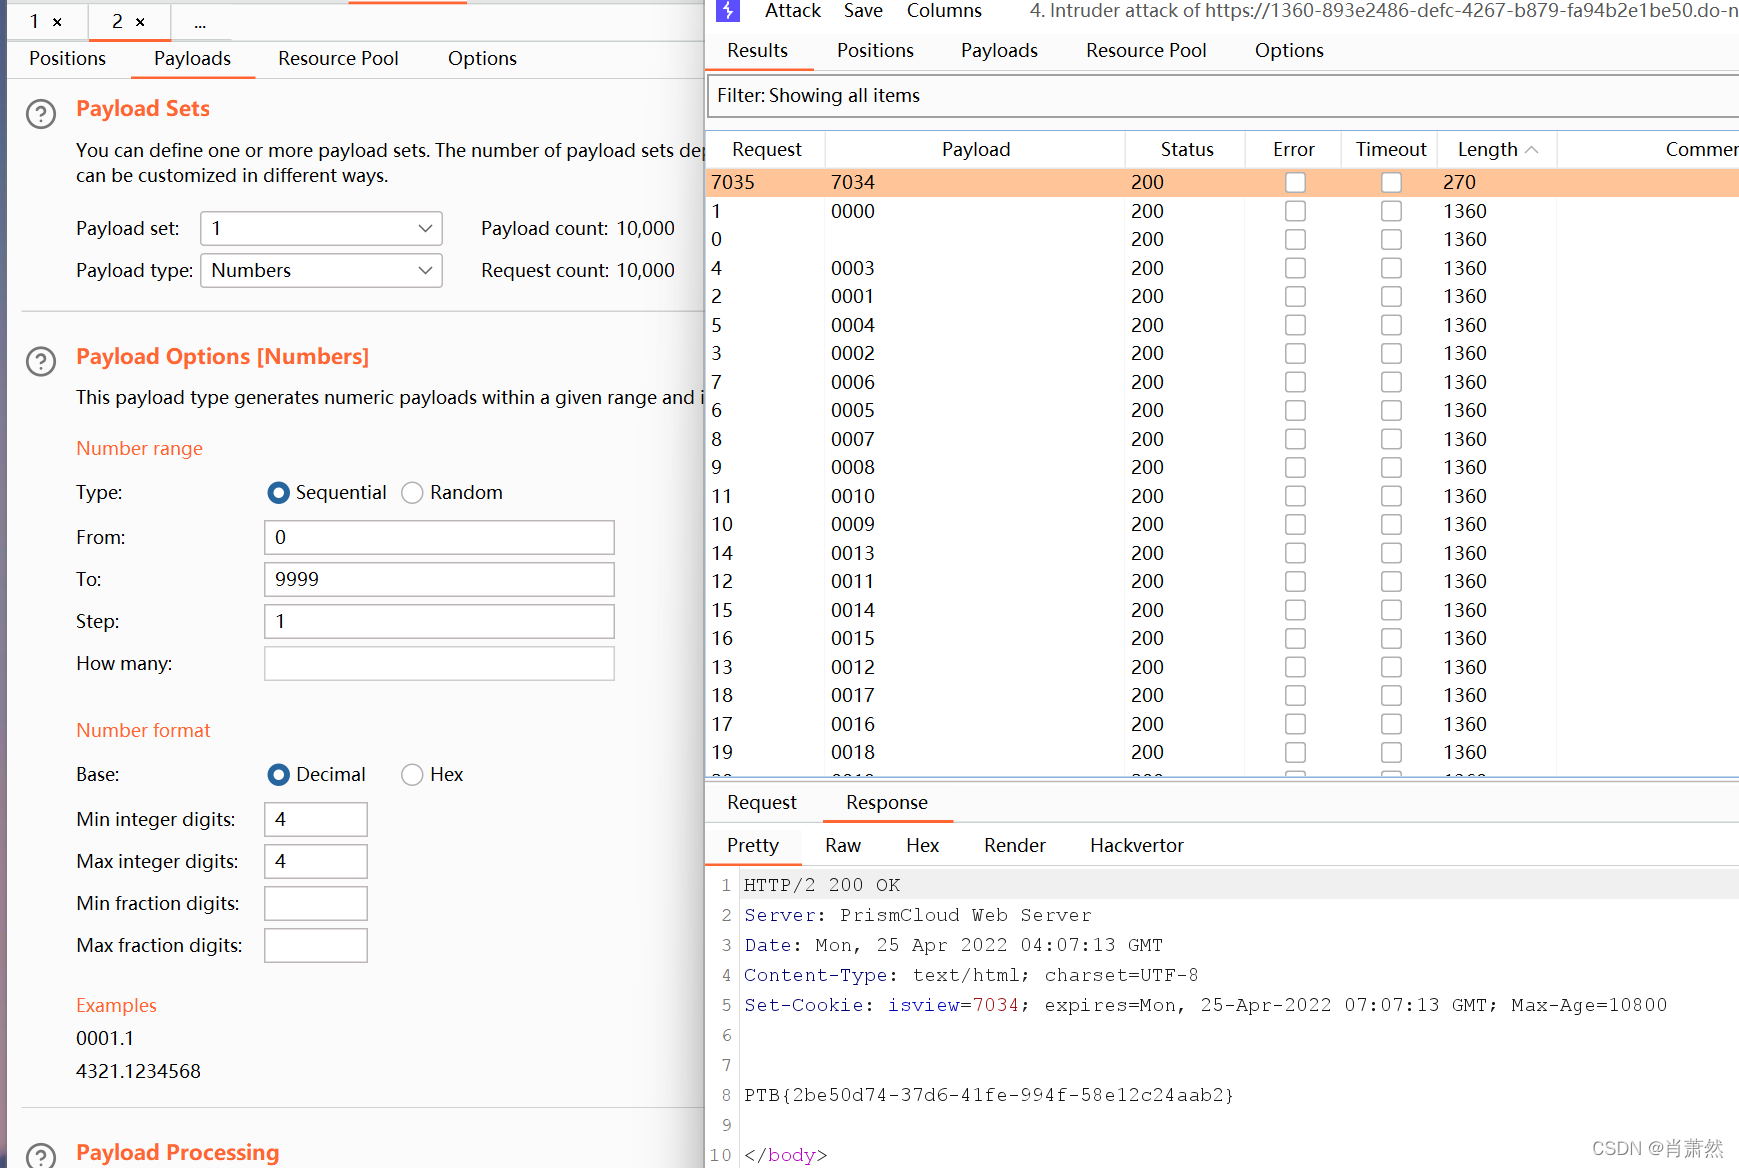This screenshot has height=1168, width=1739.
Task: Tick Error checkbox for payload 0010 row
Action: [1295, 496]
